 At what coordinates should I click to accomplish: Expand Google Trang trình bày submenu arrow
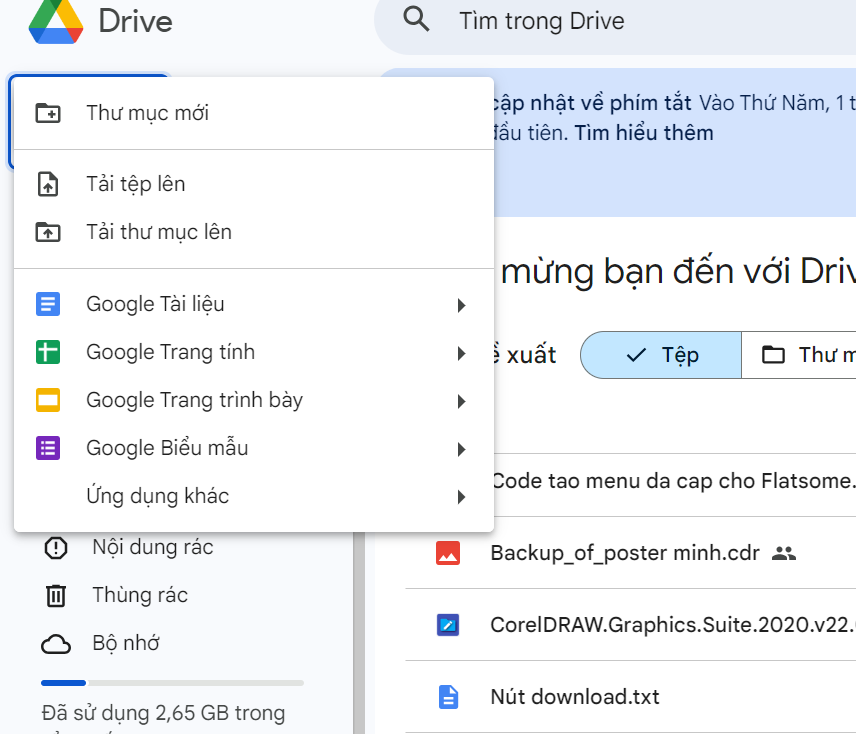pos(462,401)
